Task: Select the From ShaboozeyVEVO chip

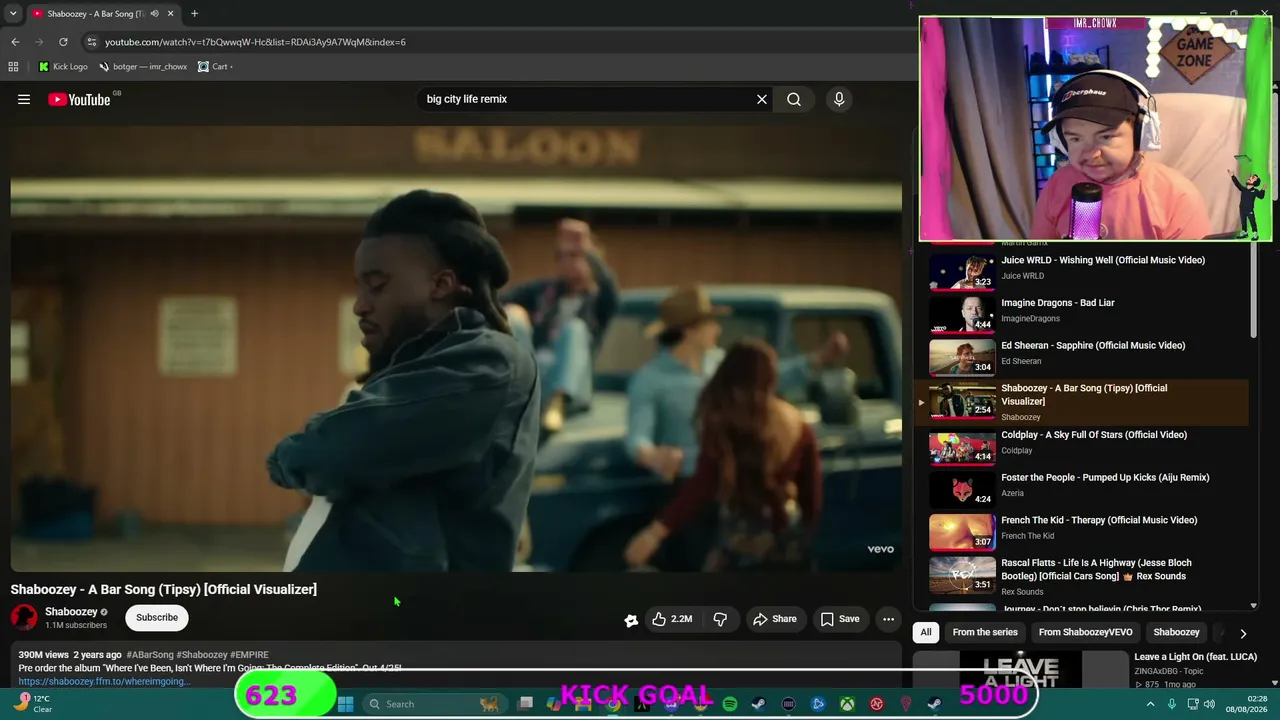Action: tap(1086, 632)
